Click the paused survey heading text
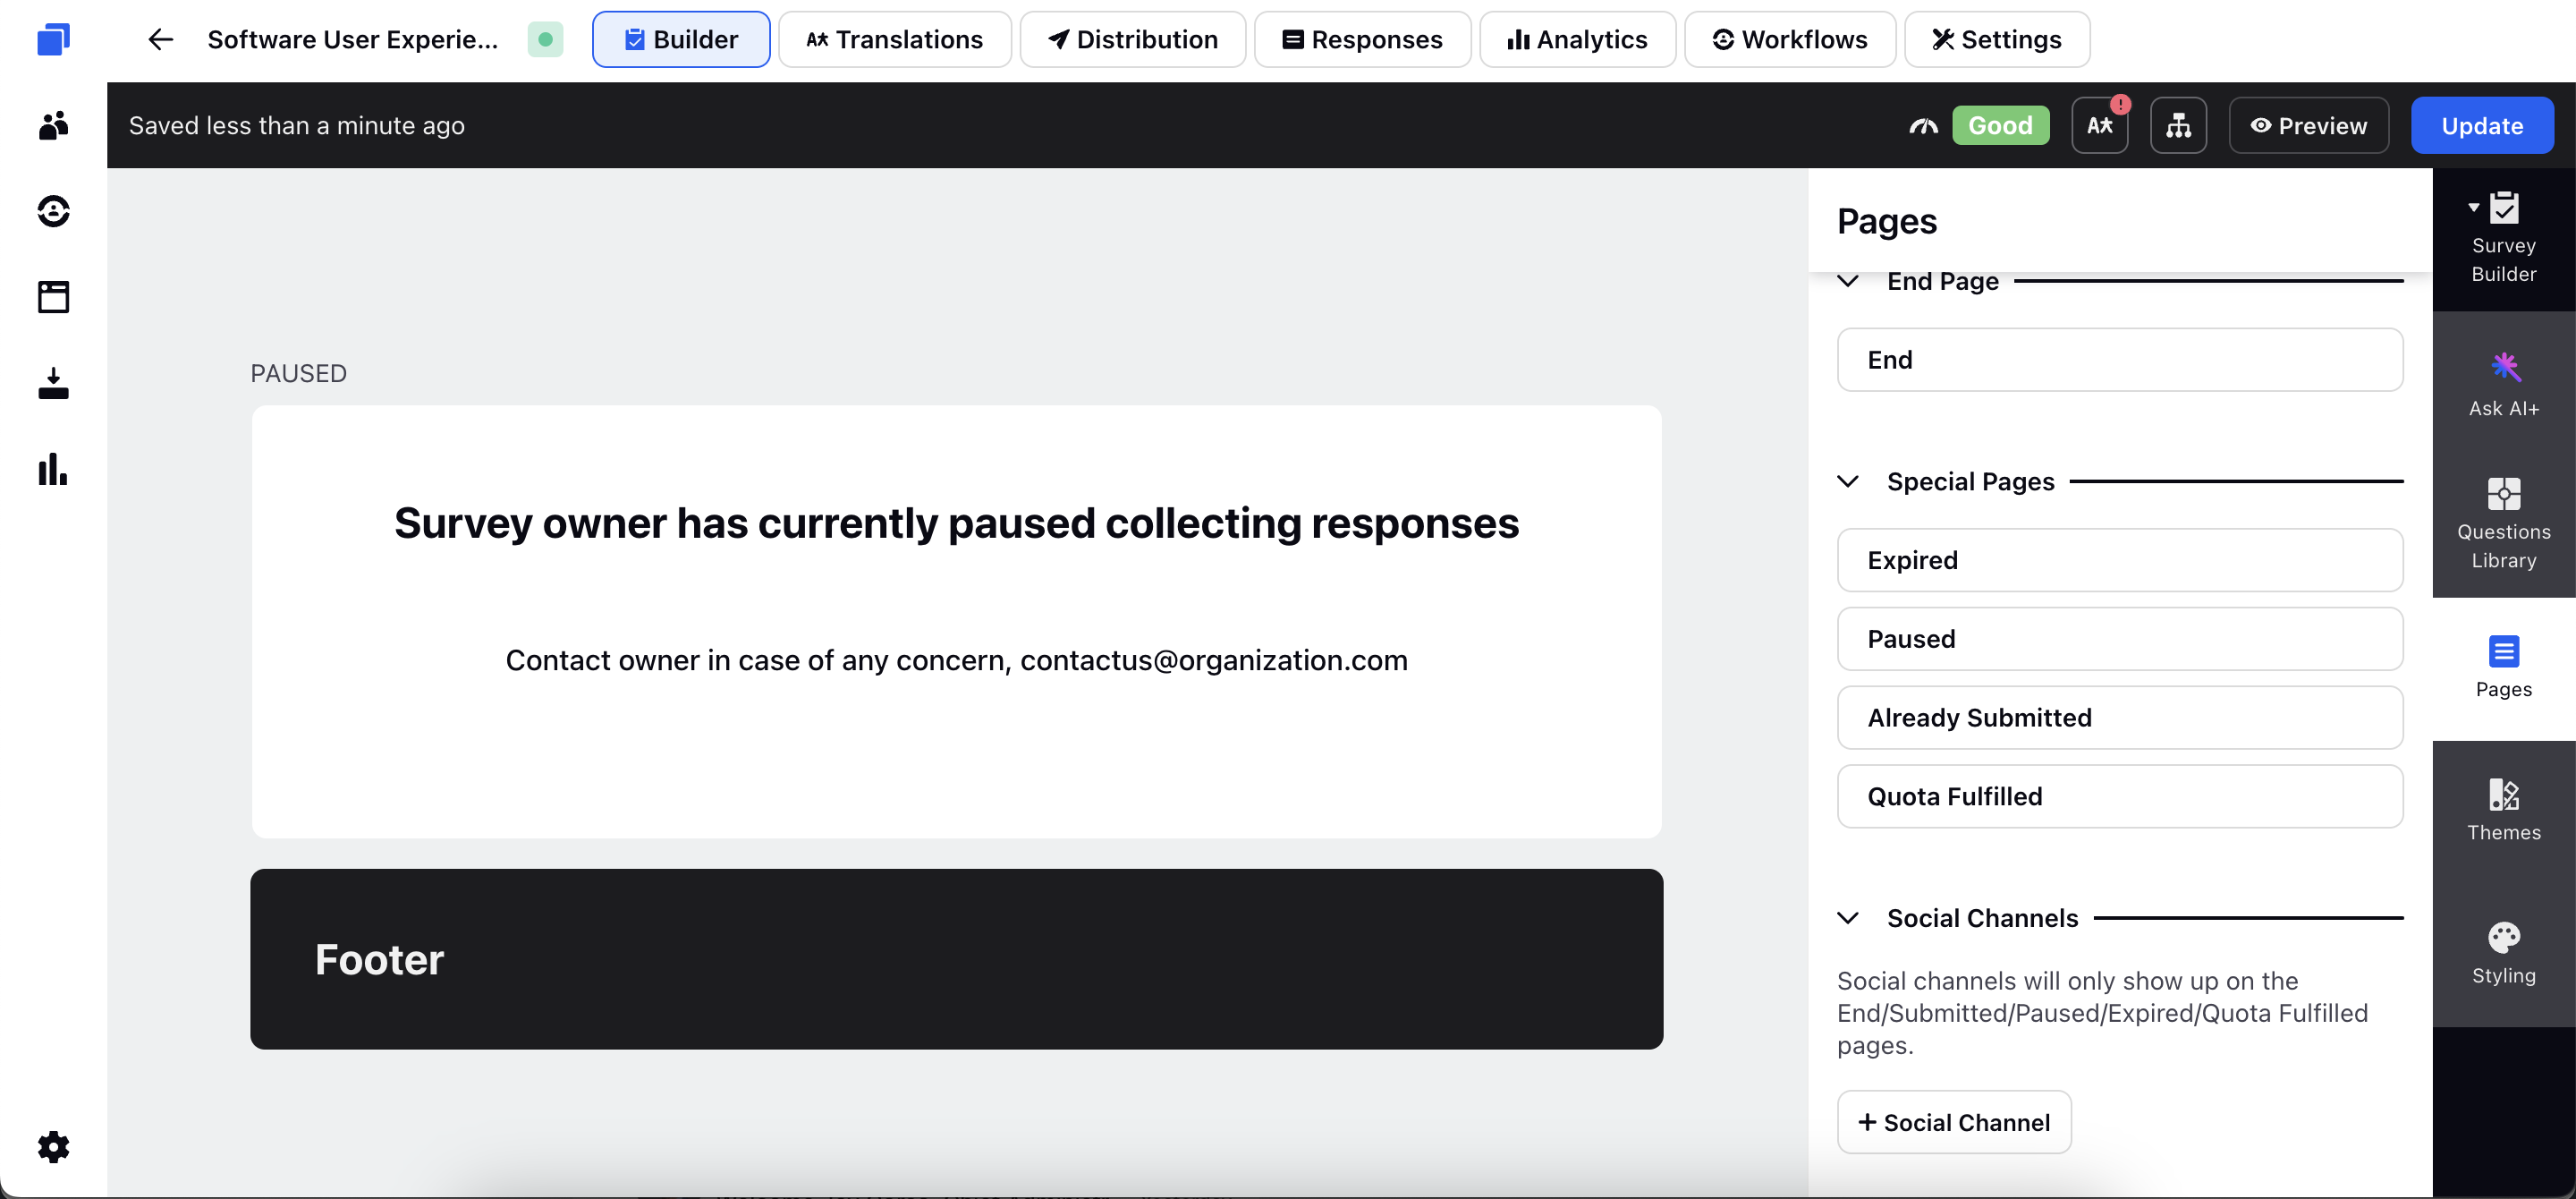The width and height of the screenshot is (2576, 1199). pyautogui.click(x=956, y=524)
